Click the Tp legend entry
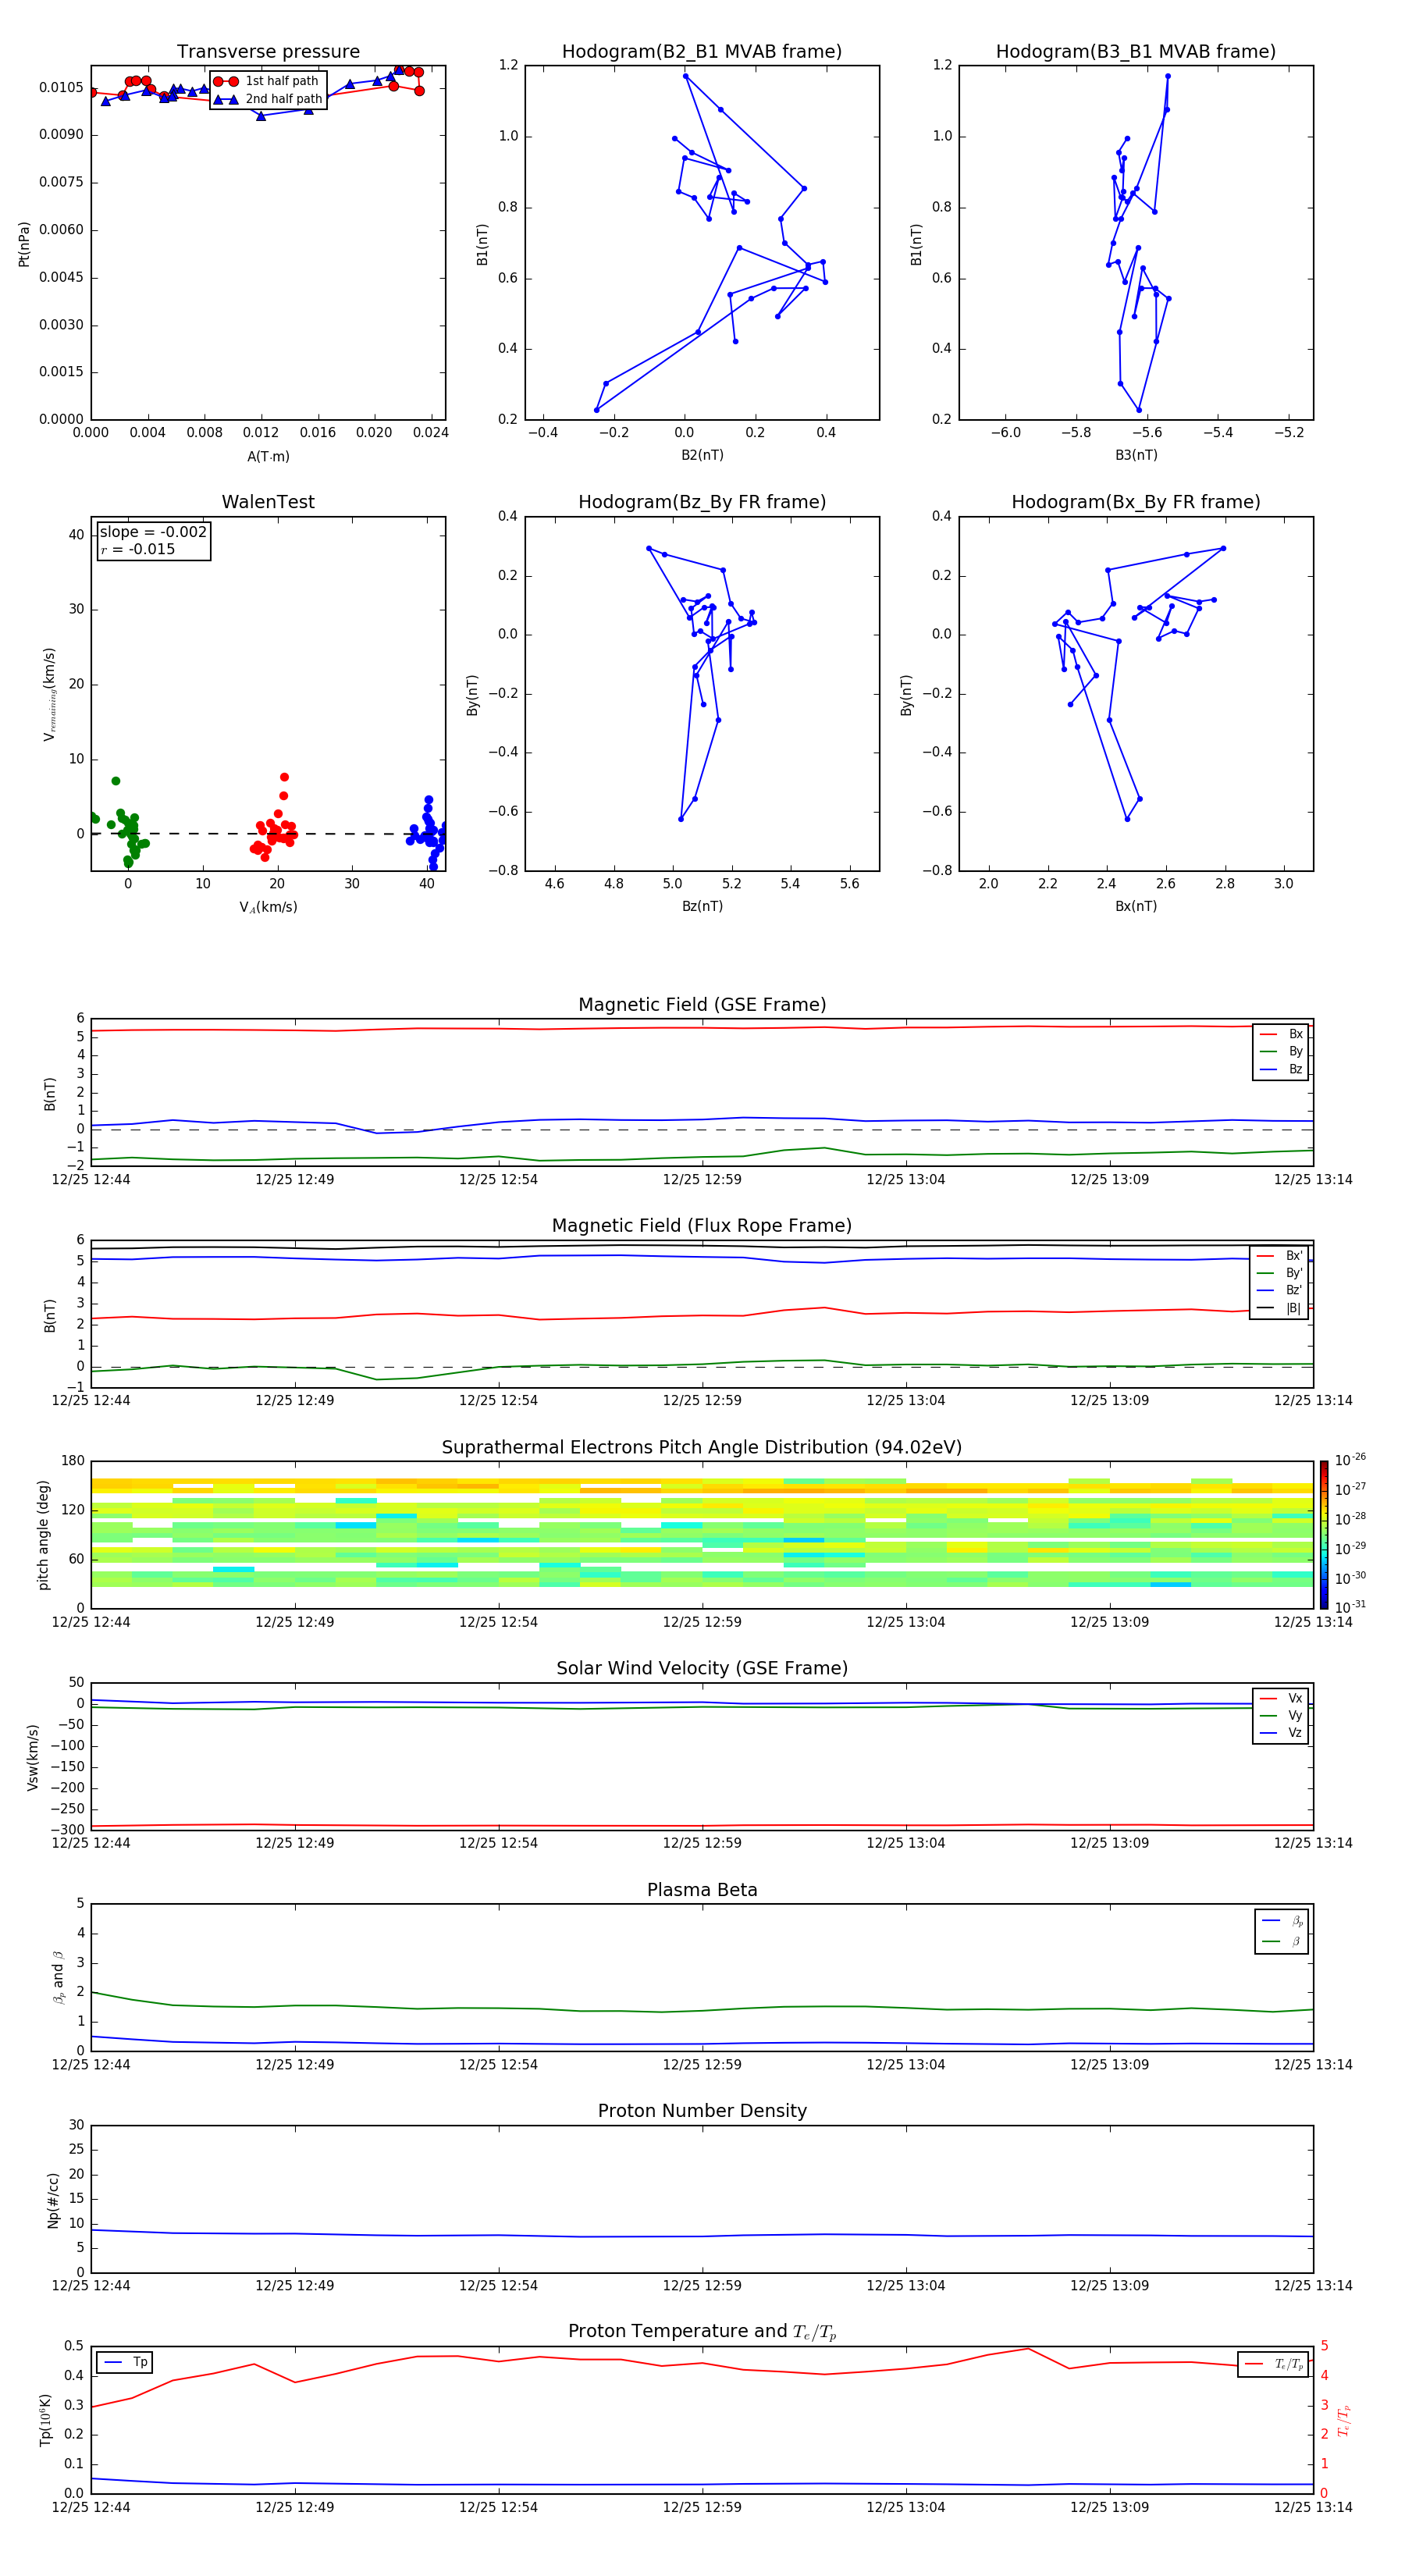1405x2576 pixels. click(125, 2362)
